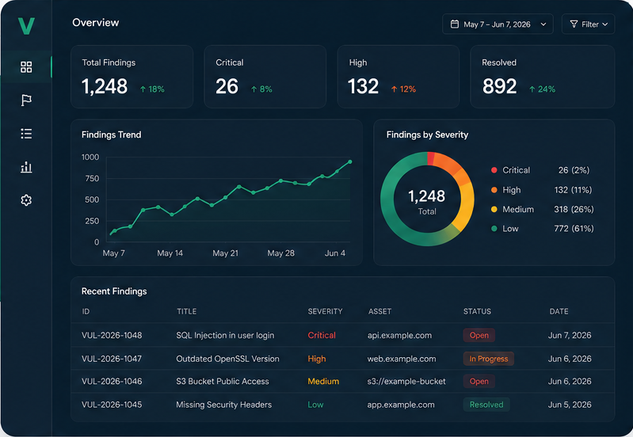Open finding VUL-2026-1048
Screen dimensions: 633x437
(x=112, y=335)
